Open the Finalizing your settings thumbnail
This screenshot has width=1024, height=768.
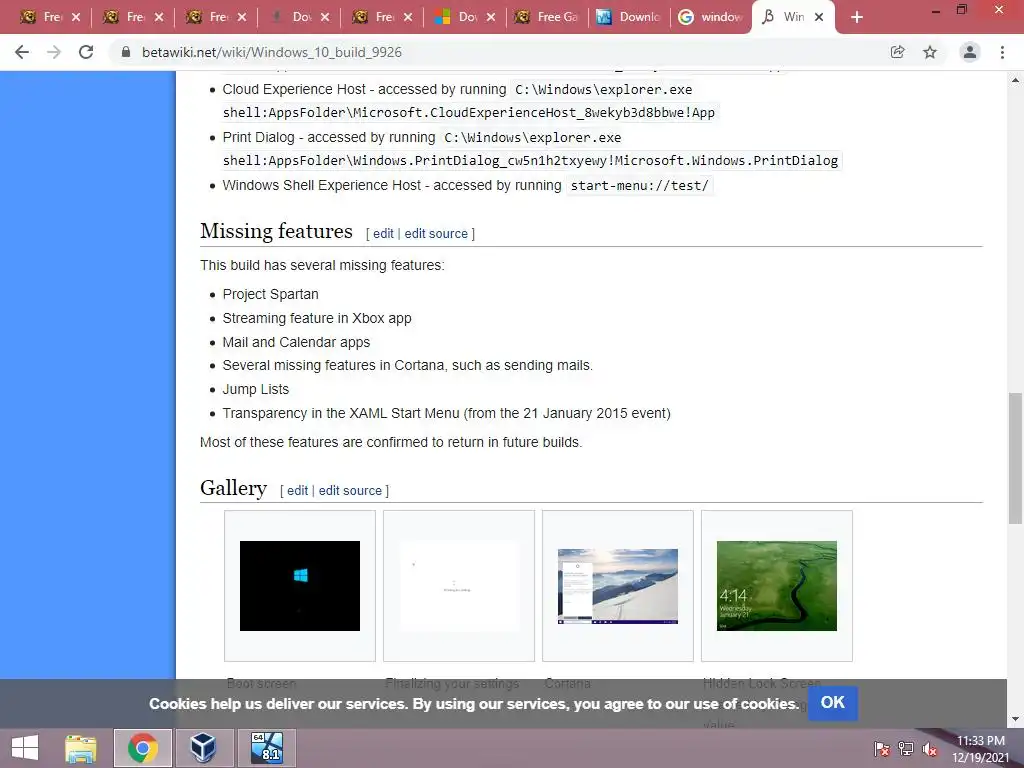tap(459, 586)
